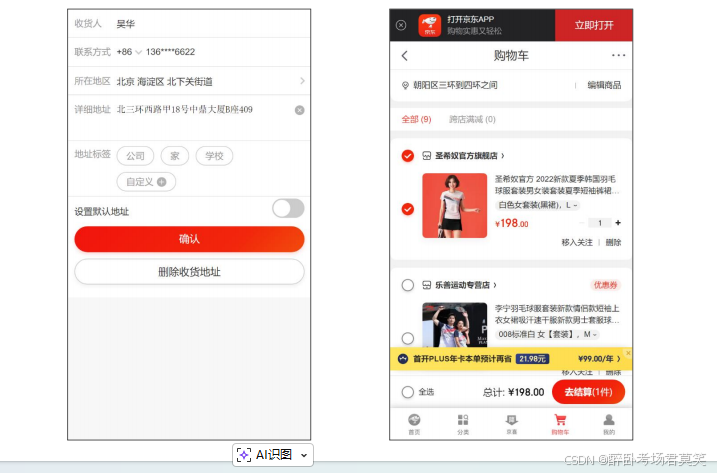The height and width of the screenshot is (473, 717).
Task: Click the 优惠券 coupon tag
Action: click(x=605, y=285)
